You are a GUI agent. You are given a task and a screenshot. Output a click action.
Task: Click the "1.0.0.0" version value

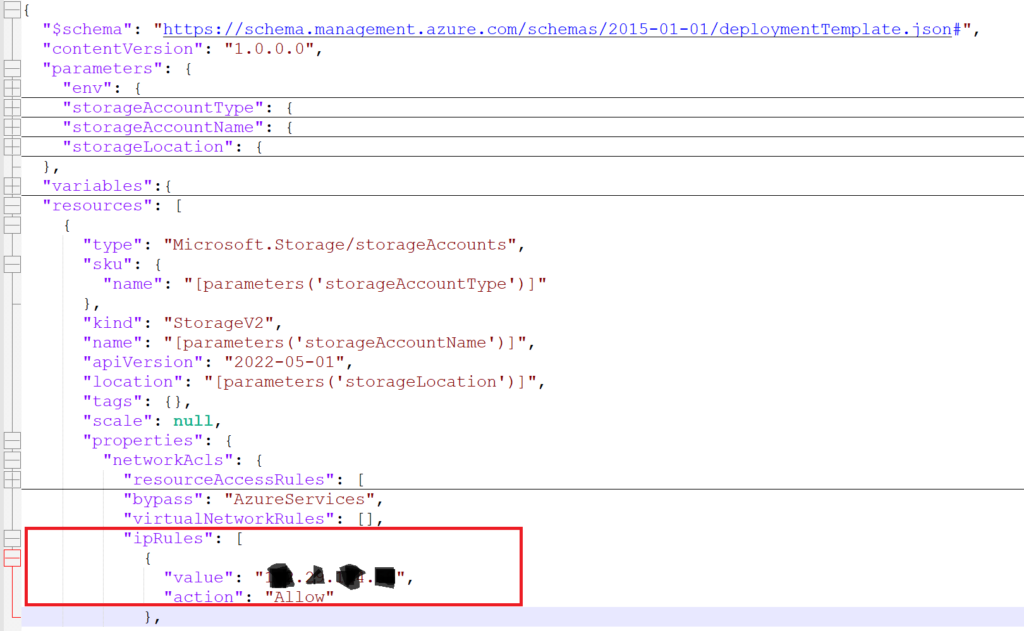click(x=269, y=49)
